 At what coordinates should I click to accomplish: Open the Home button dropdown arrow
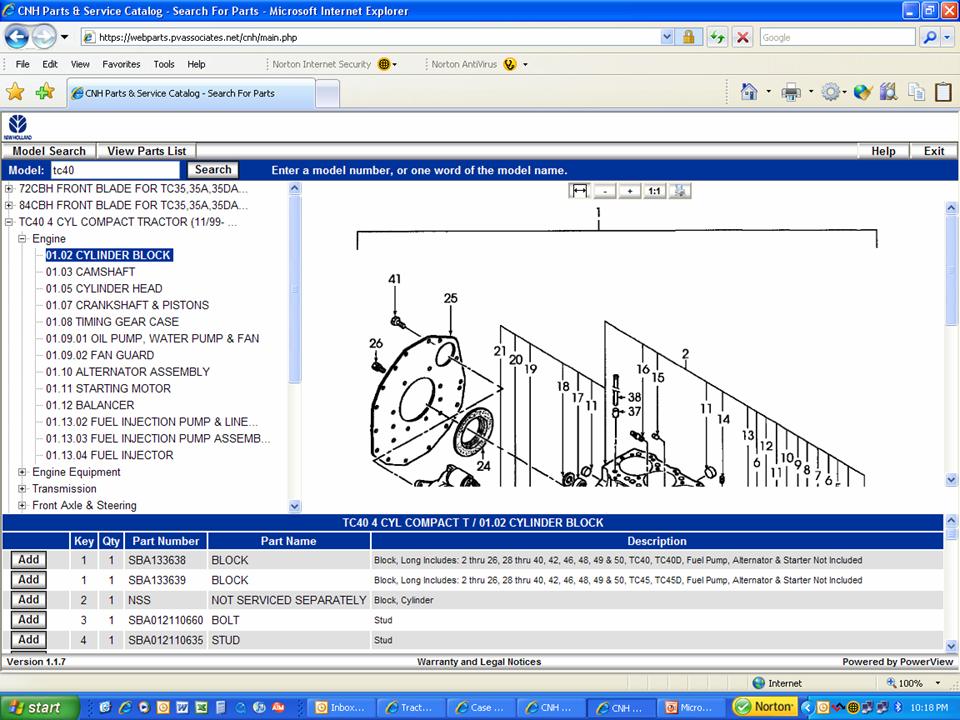click(x=768, y=92)
